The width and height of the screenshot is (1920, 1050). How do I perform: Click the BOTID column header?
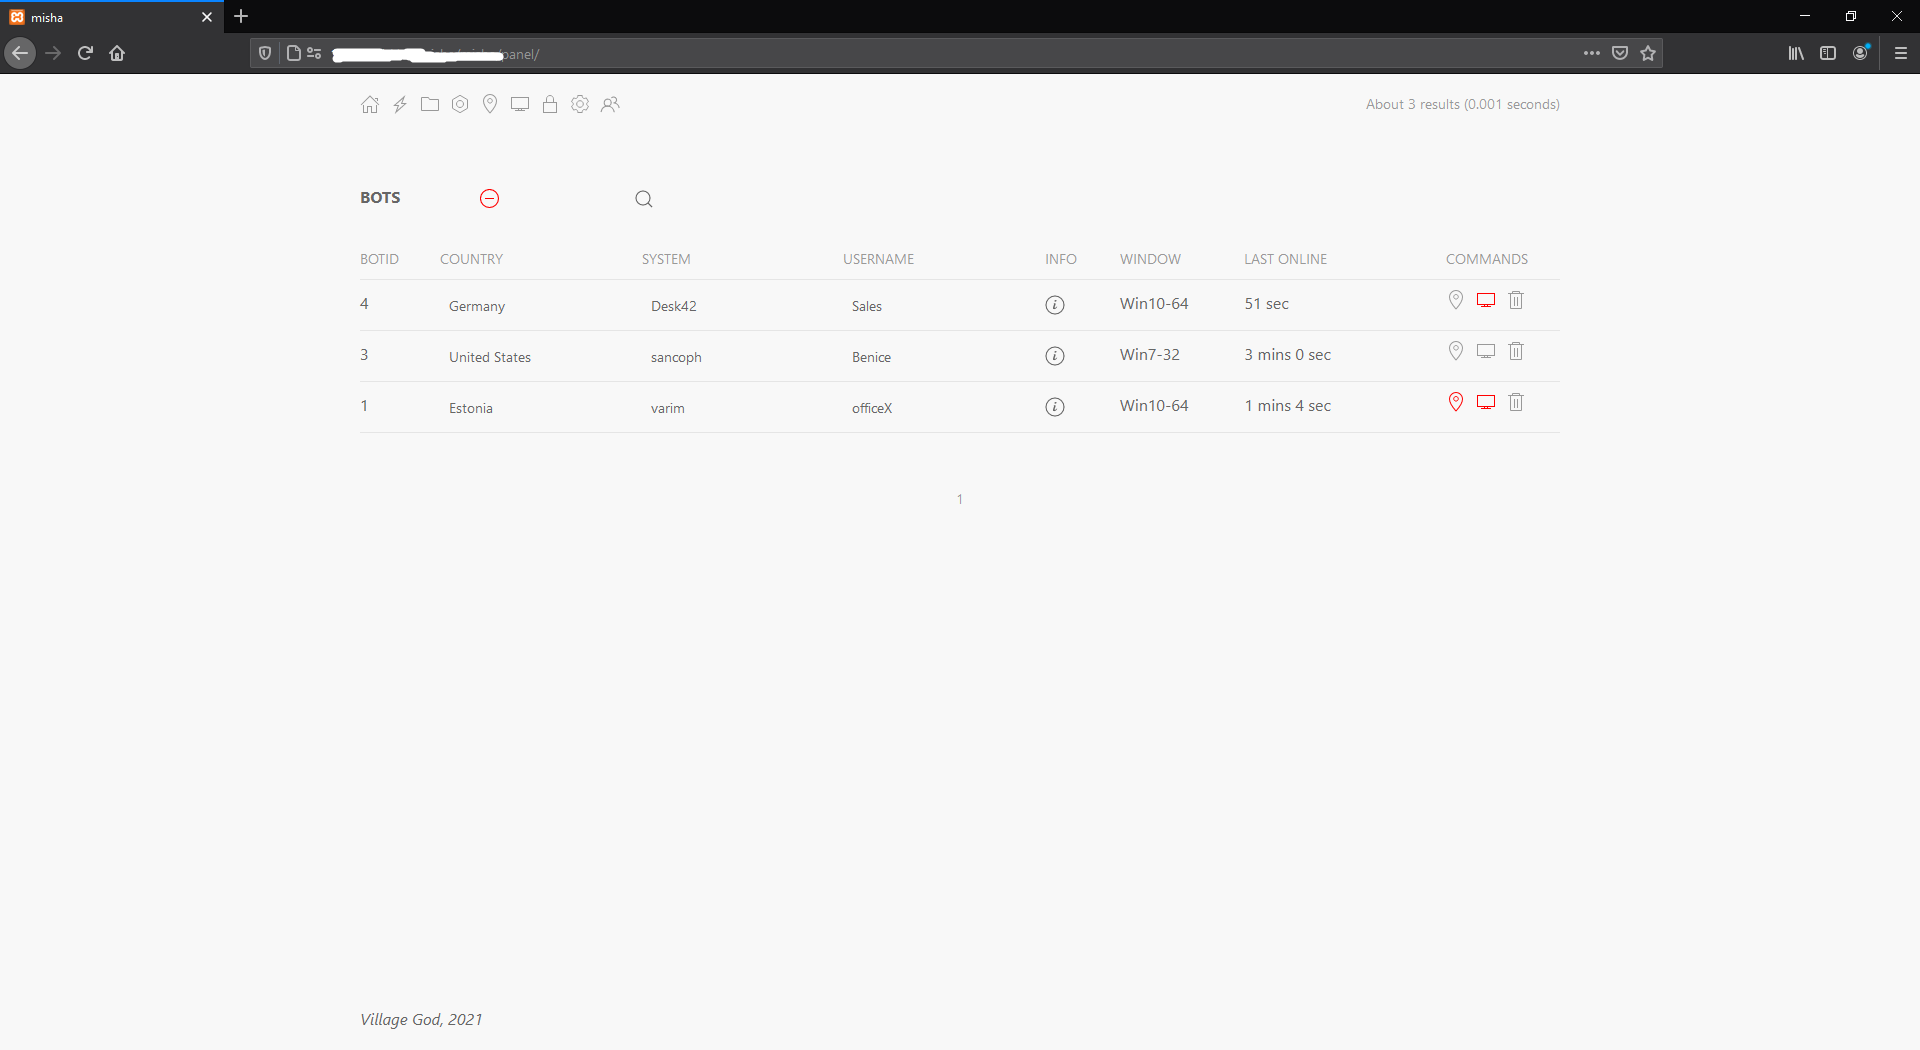click(379, 259)
